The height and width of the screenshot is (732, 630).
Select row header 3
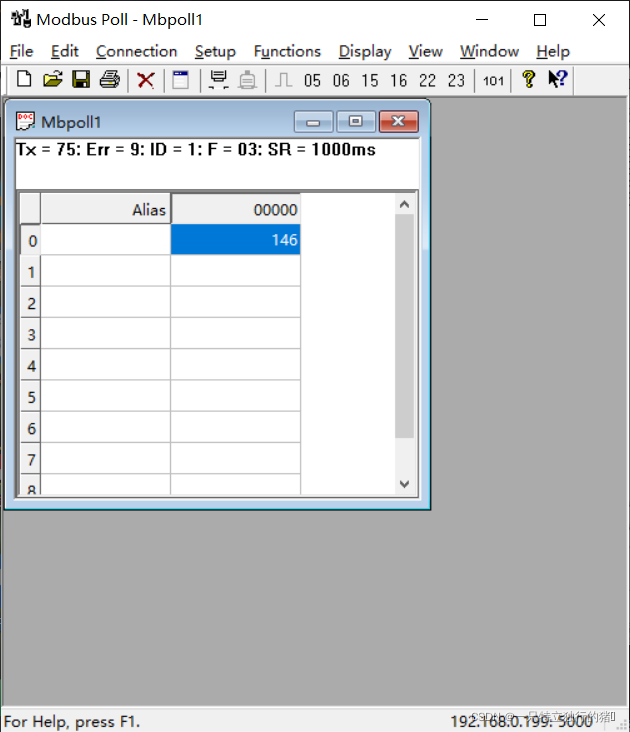coord(31,334)
